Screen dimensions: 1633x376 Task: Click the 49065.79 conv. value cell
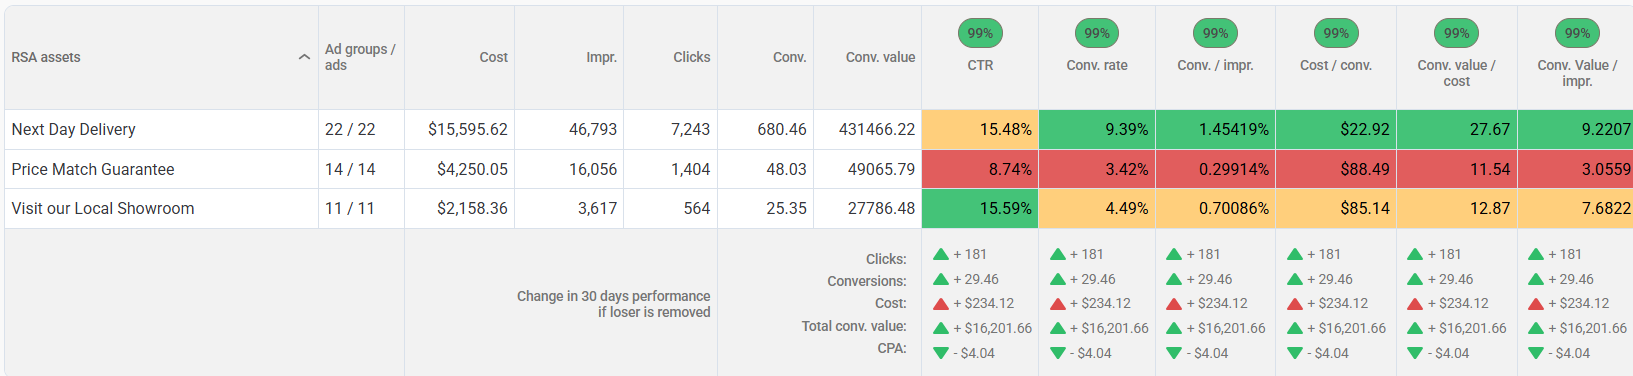[867, 169]
